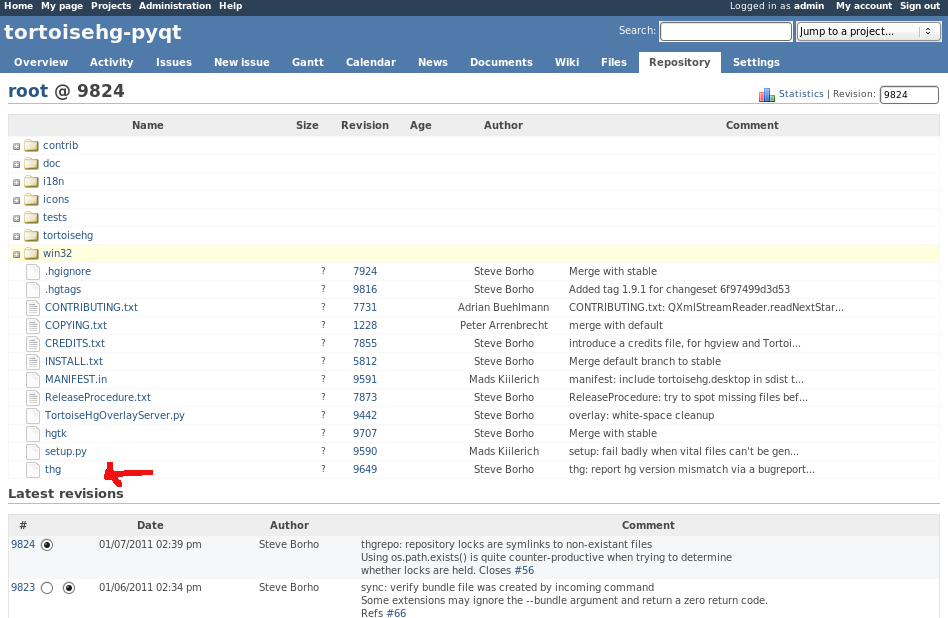Click the win32 folder icon

[x=31, y=253]
